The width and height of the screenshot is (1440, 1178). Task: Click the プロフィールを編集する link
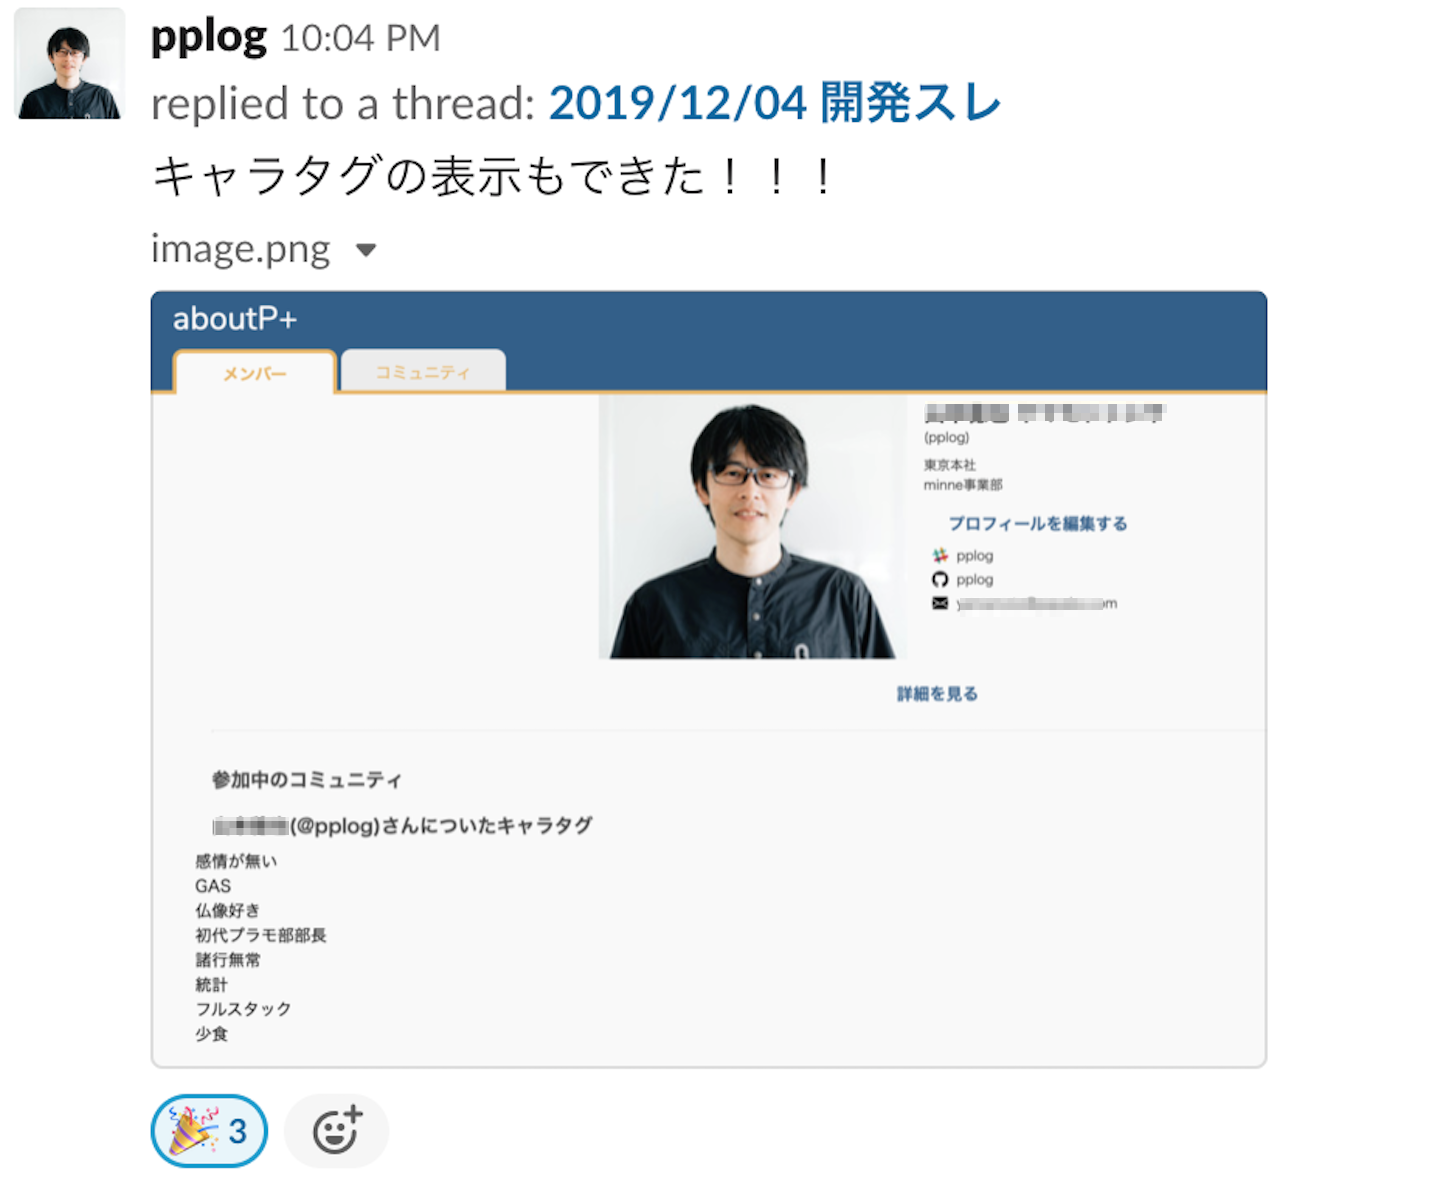[1038, 523]
